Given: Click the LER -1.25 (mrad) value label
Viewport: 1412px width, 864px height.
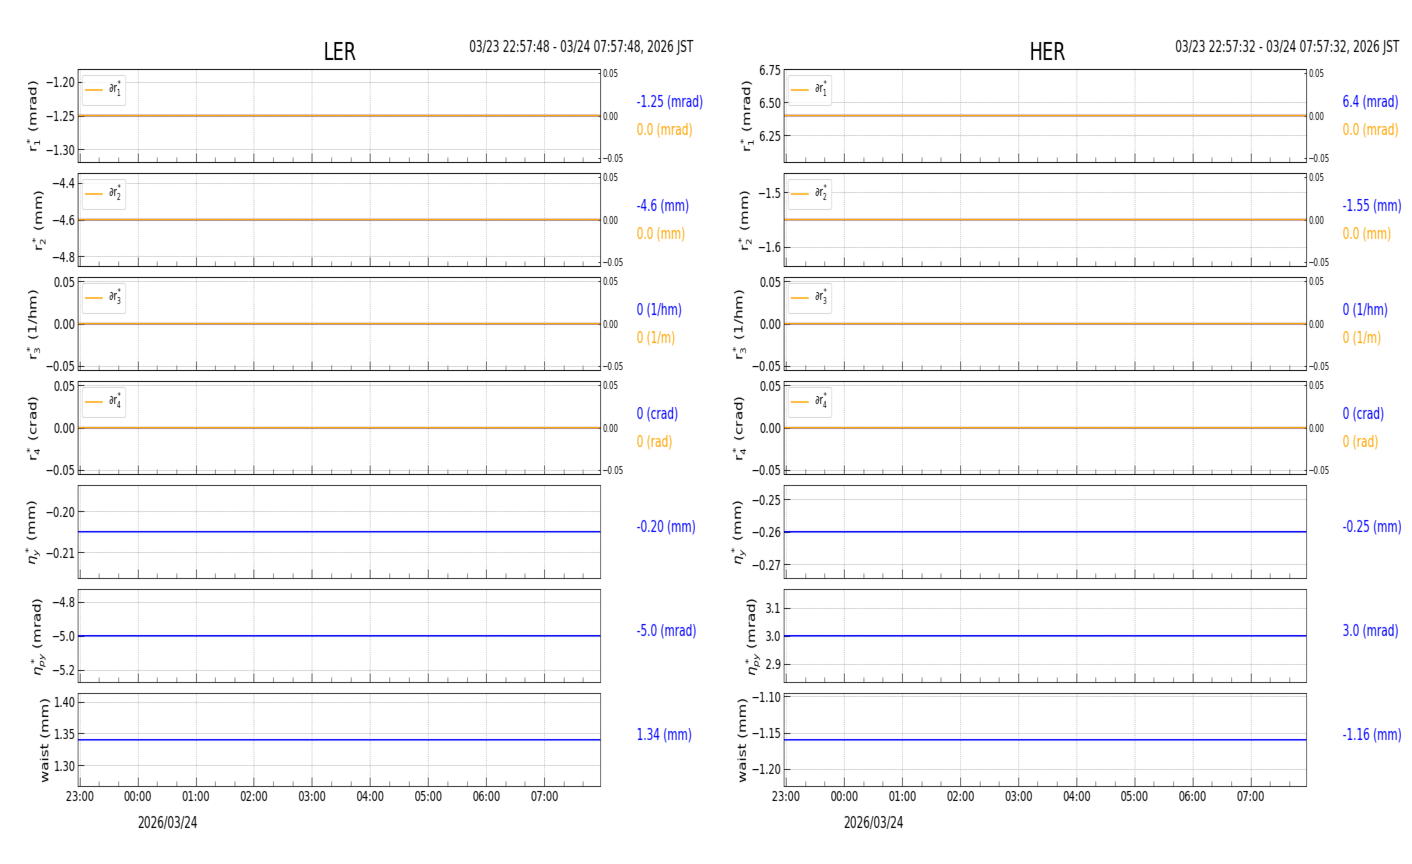Looking at the screenshot, I should point(669,102).
